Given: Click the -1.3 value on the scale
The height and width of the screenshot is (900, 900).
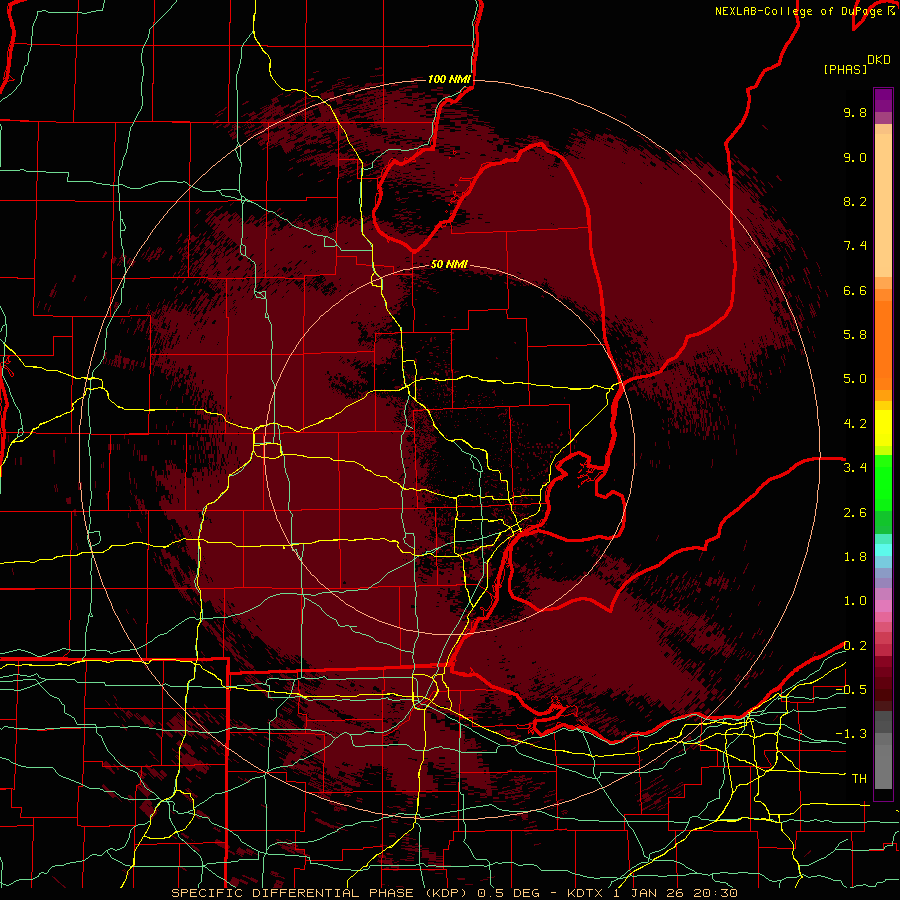Looking at the screenshot, I should [851, 734].
